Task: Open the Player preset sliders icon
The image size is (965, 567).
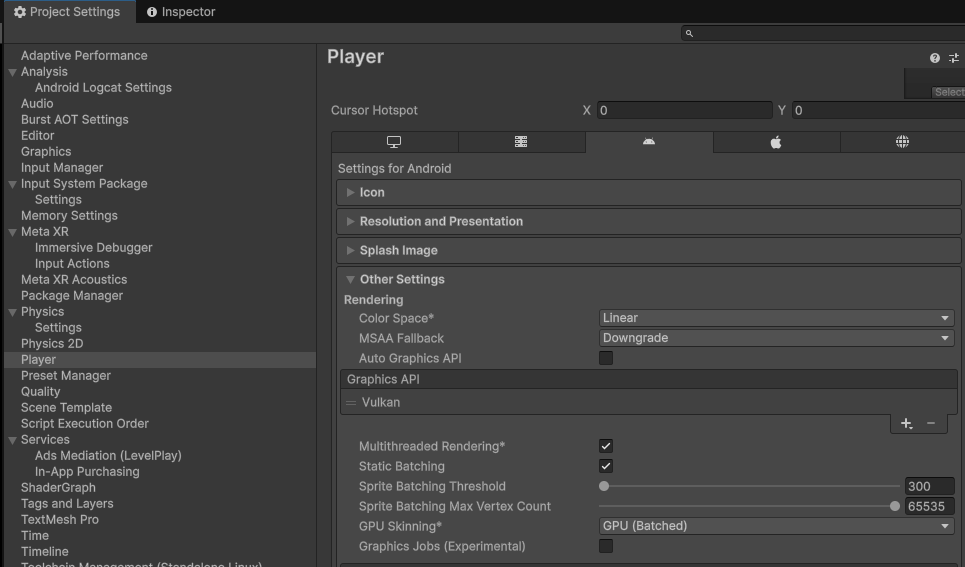Action: click(x=954, y=58)
